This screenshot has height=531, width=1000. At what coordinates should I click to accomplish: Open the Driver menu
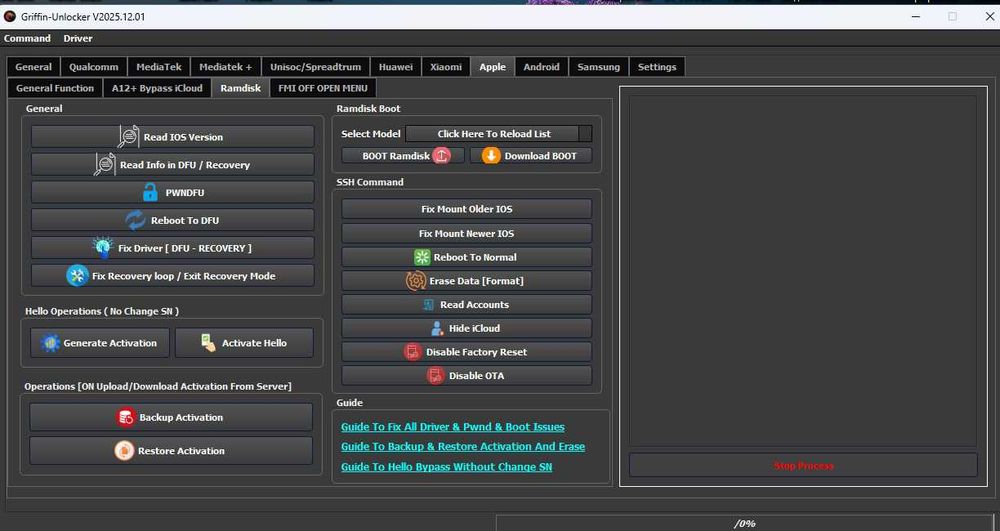click(x=78, y=38)
